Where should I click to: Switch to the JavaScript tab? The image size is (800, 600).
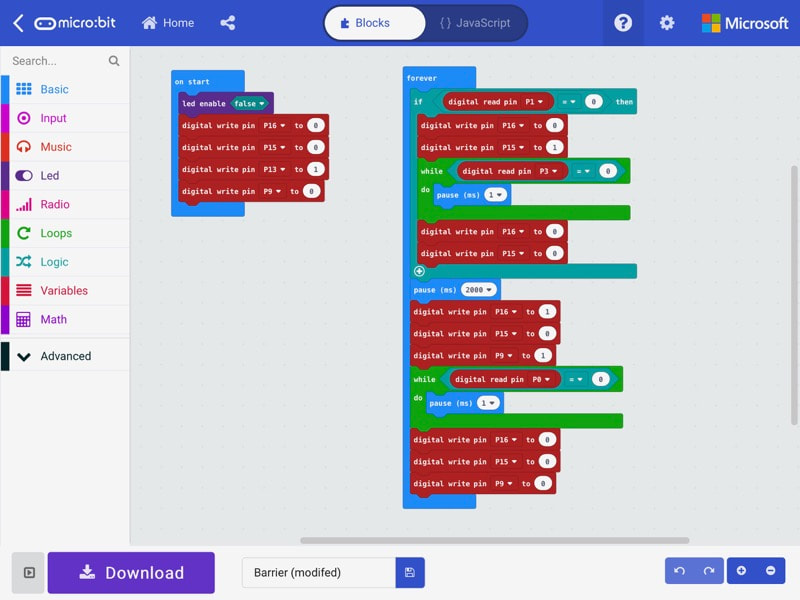tap(475, 23)
